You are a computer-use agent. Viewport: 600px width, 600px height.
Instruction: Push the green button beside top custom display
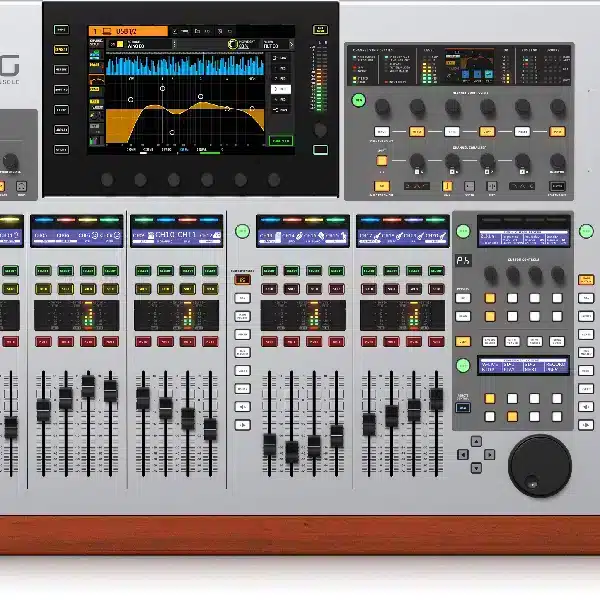[x=463, y=231]
